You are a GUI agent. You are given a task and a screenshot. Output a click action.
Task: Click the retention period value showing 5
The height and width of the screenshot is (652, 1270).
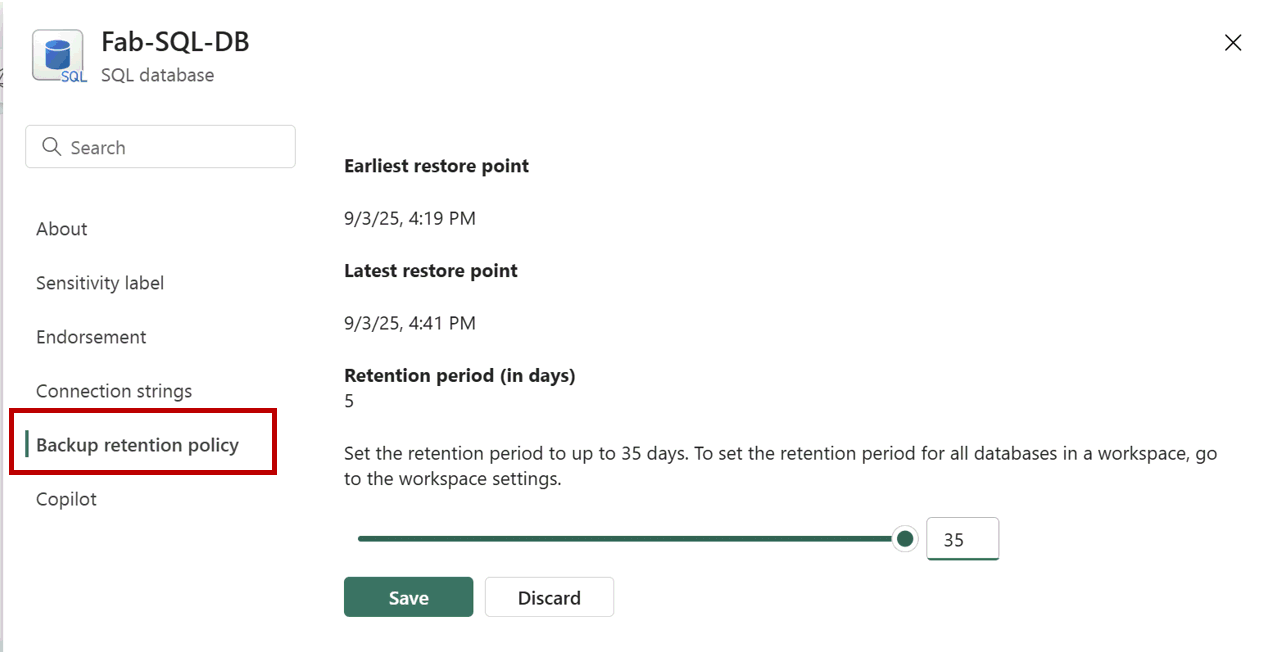[348, 401]
